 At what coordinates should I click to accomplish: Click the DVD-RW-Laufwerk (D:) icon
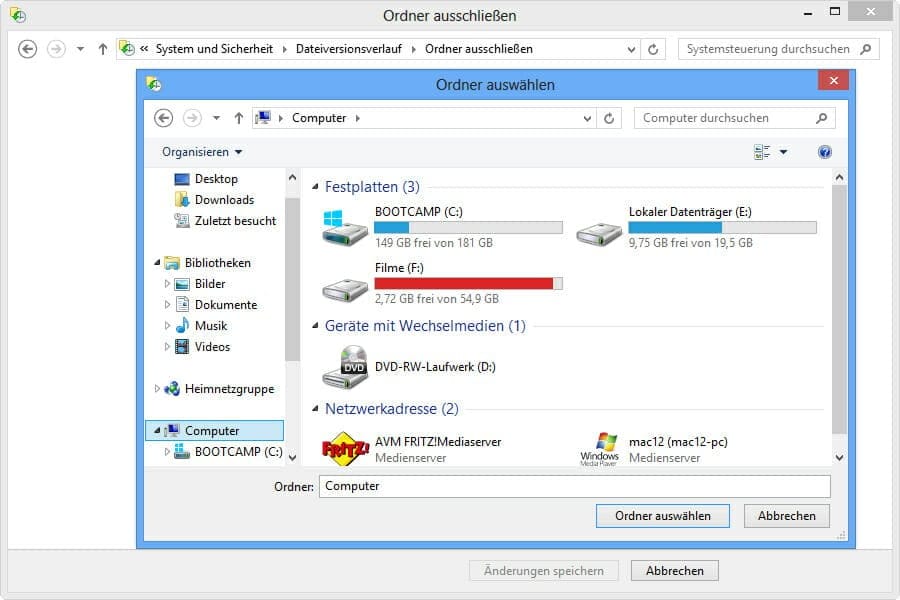click(x=345, y=367)
